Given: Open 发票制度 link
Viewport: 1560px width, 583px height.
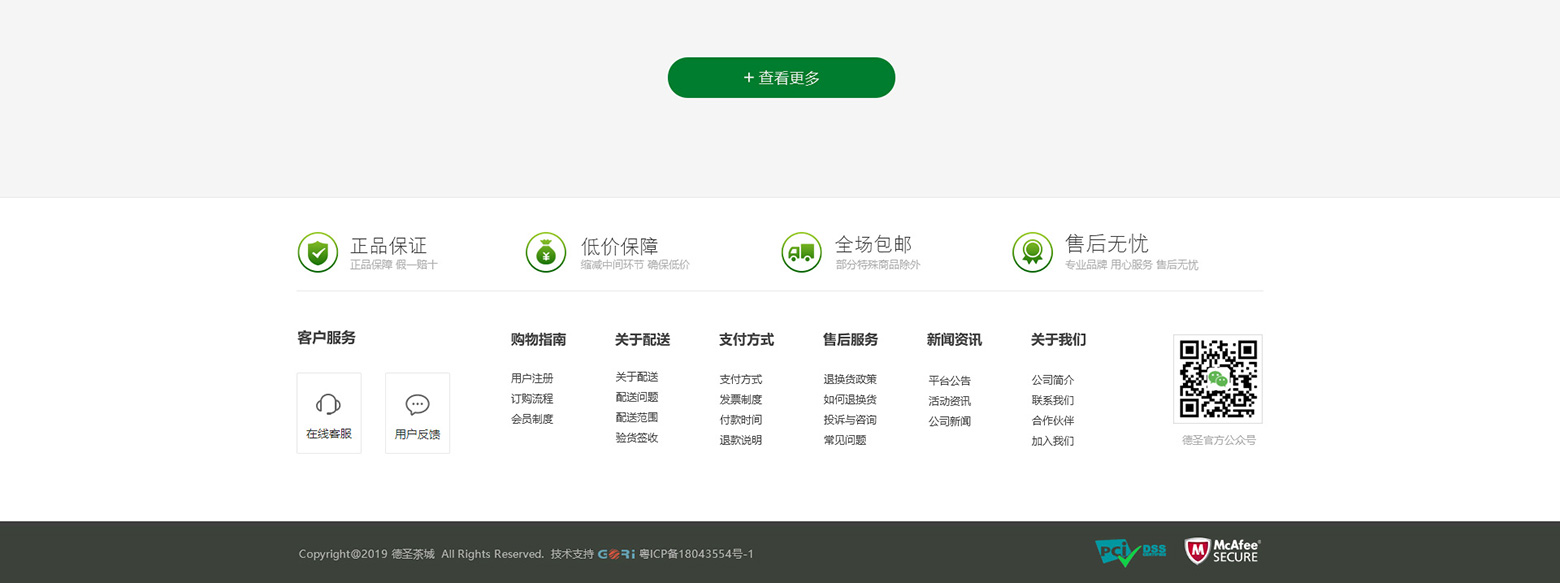Looking at the screenshot, I should tap(741, 400).
